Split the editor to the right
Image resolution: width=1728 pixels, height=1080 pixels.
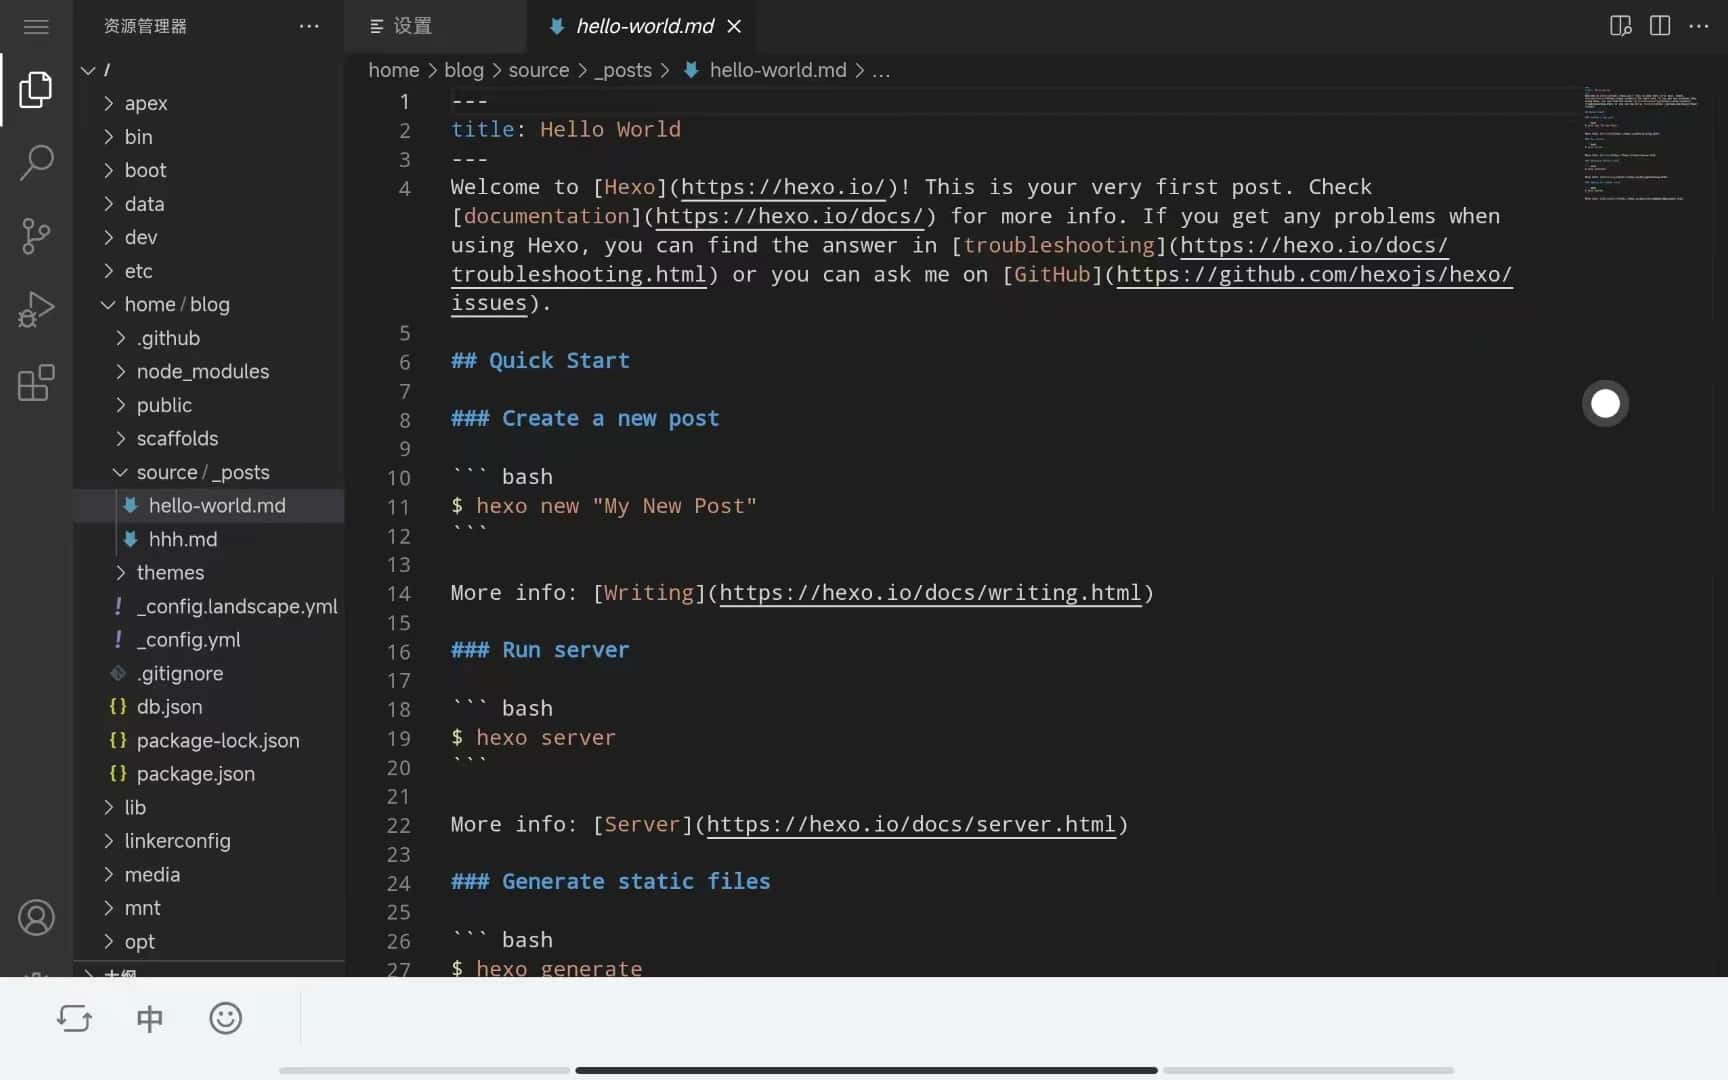(1660, 26)
